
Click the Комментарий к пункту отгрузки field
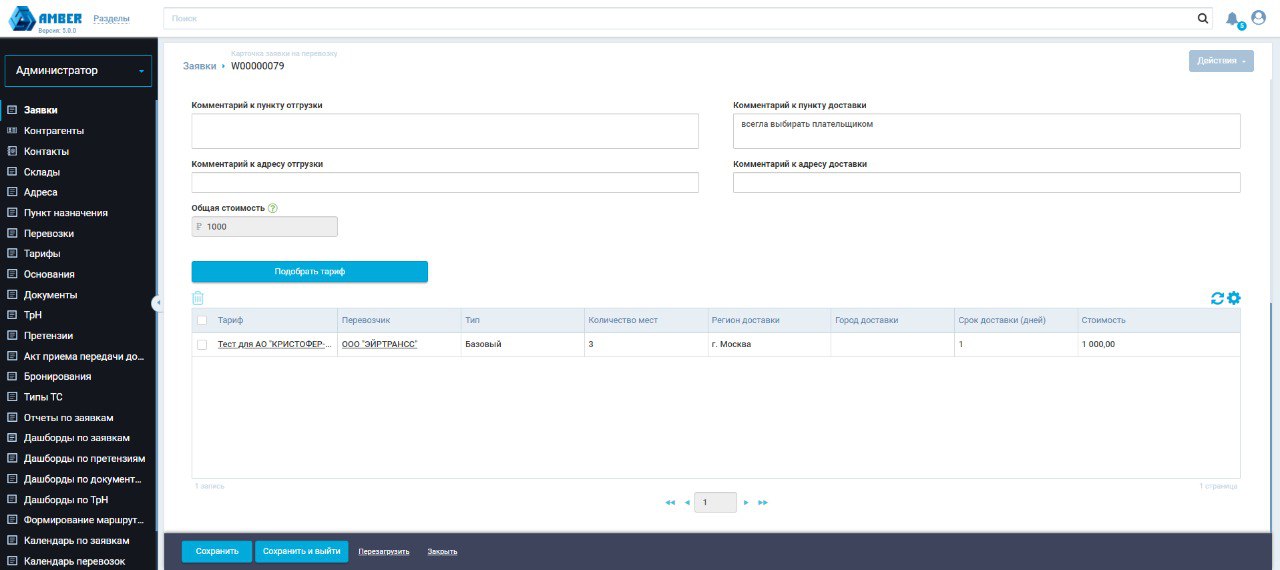[x=445, y=131]
